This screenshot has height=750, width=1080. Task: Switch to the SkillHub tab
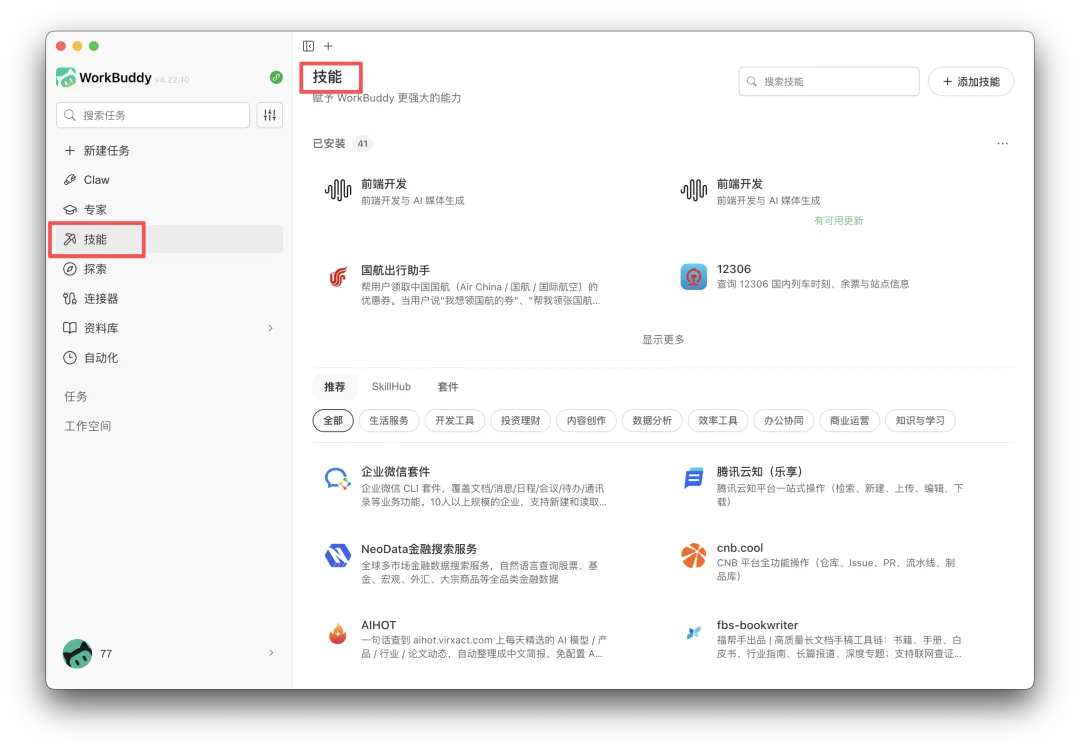(x=391, y=387)
